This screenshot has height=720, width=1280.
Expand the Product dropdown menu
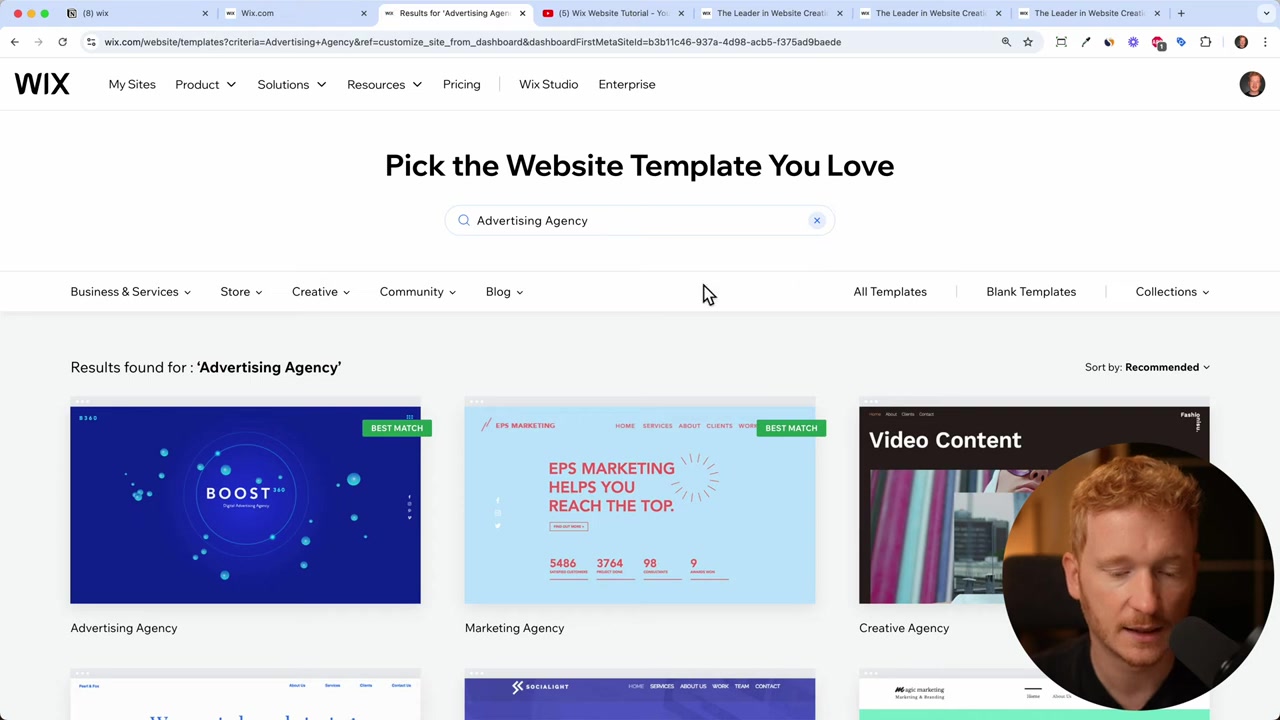click(x=205, y=84)
